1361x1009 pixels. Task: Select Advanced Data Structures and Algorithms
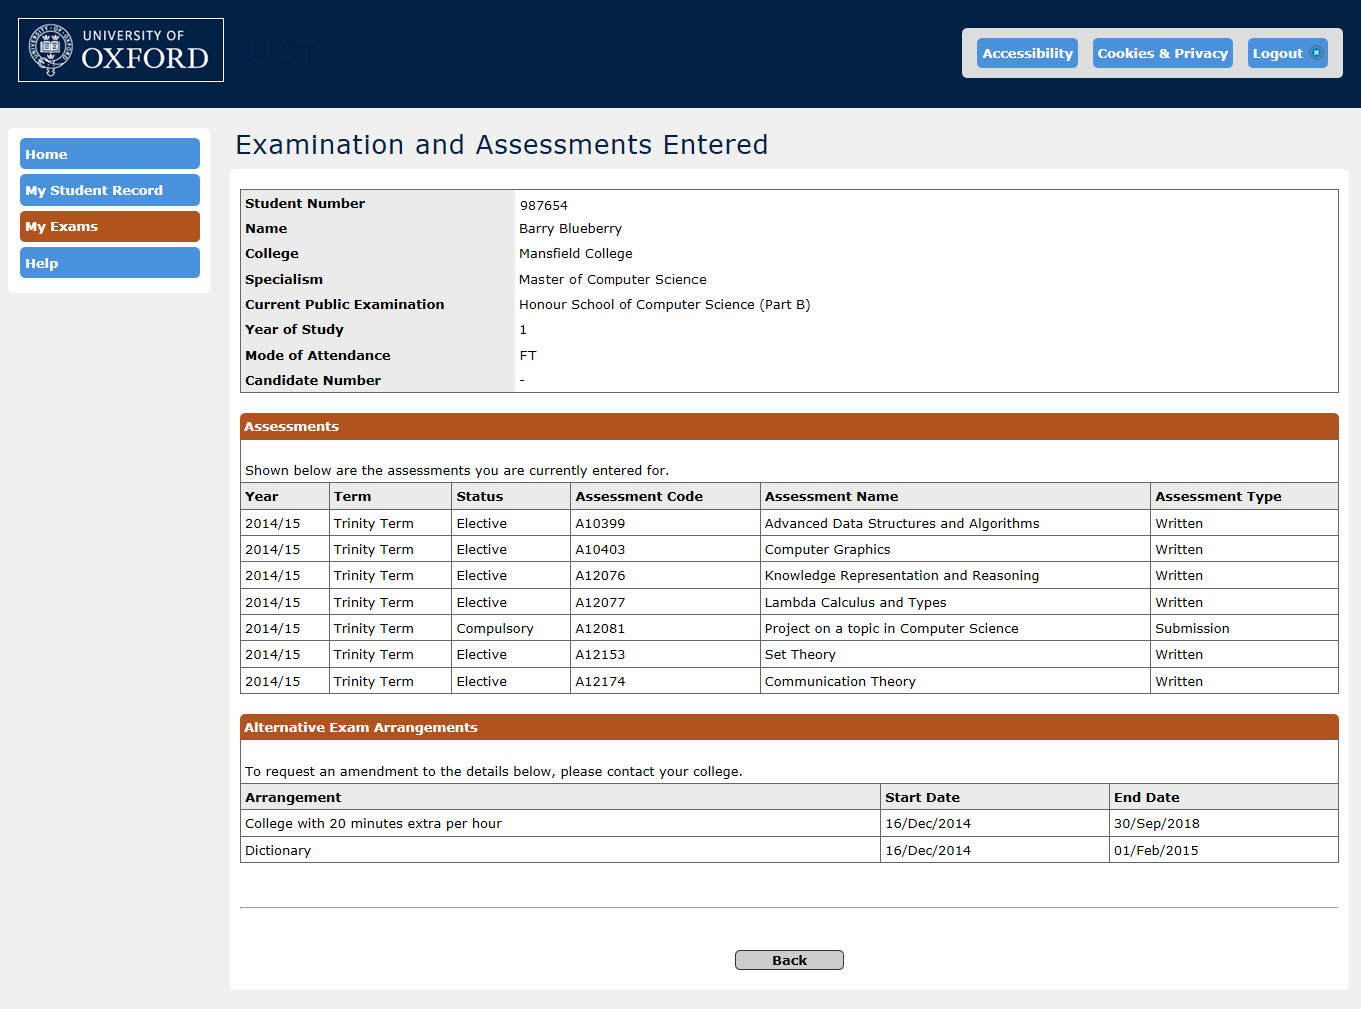pyautogui.click(x=901, y=523)
